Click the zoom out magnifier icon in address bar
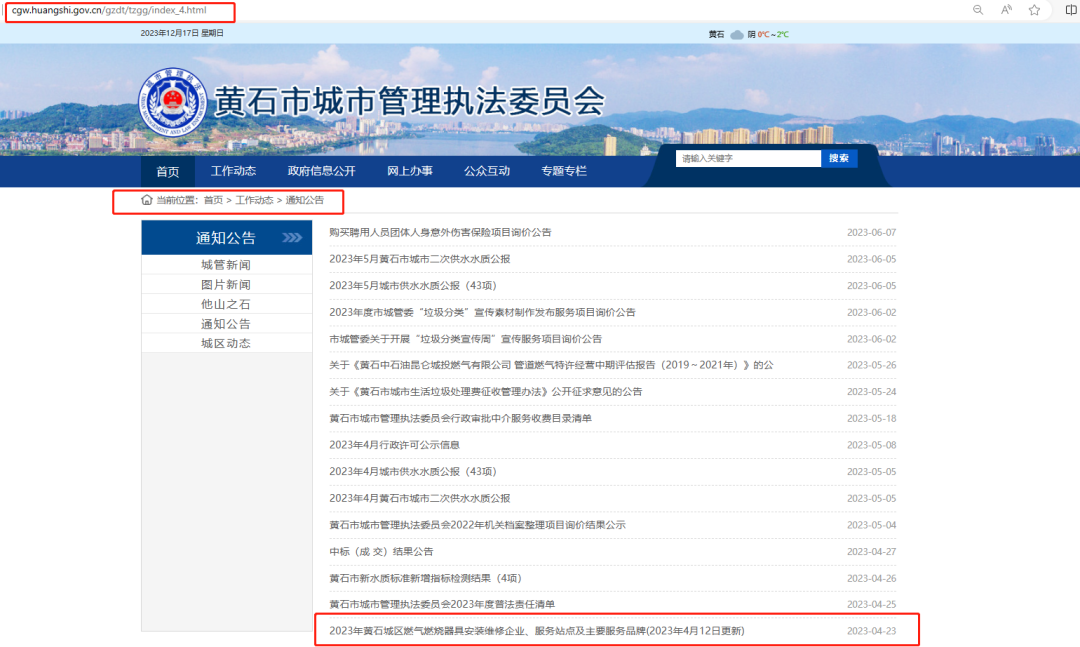This screenshot has width=1080, height=647. 978,10
